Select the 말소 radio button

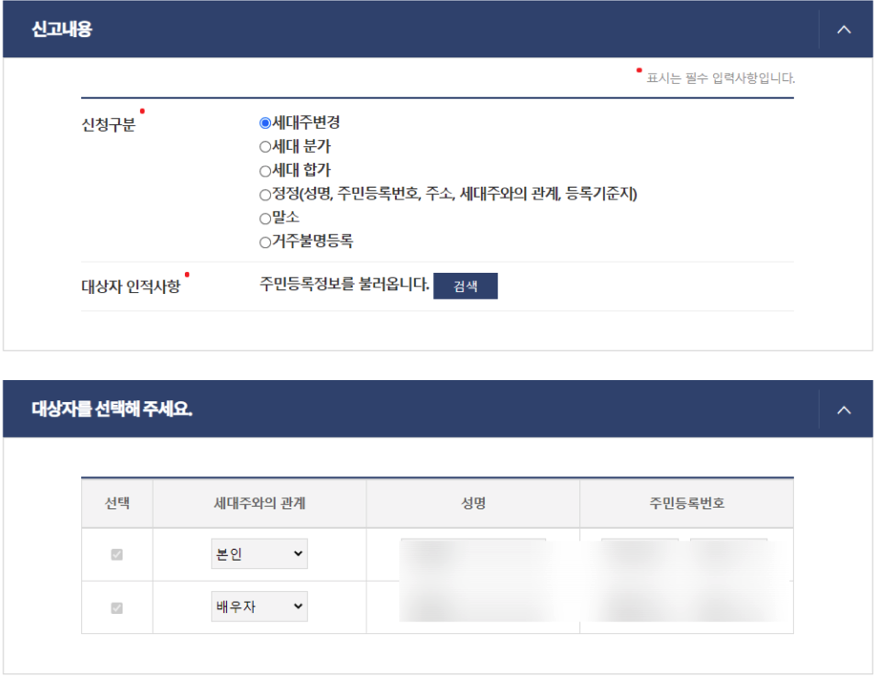click(263, 219)
